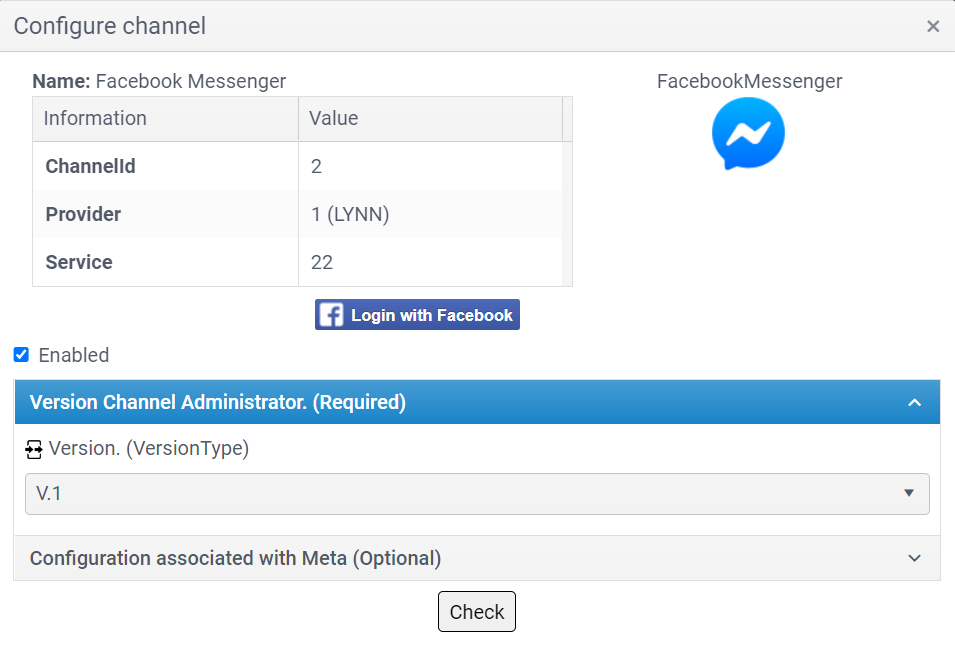Open Configuration associated with Meta (Optional) section
955x665 pixels.
[236, 558]
